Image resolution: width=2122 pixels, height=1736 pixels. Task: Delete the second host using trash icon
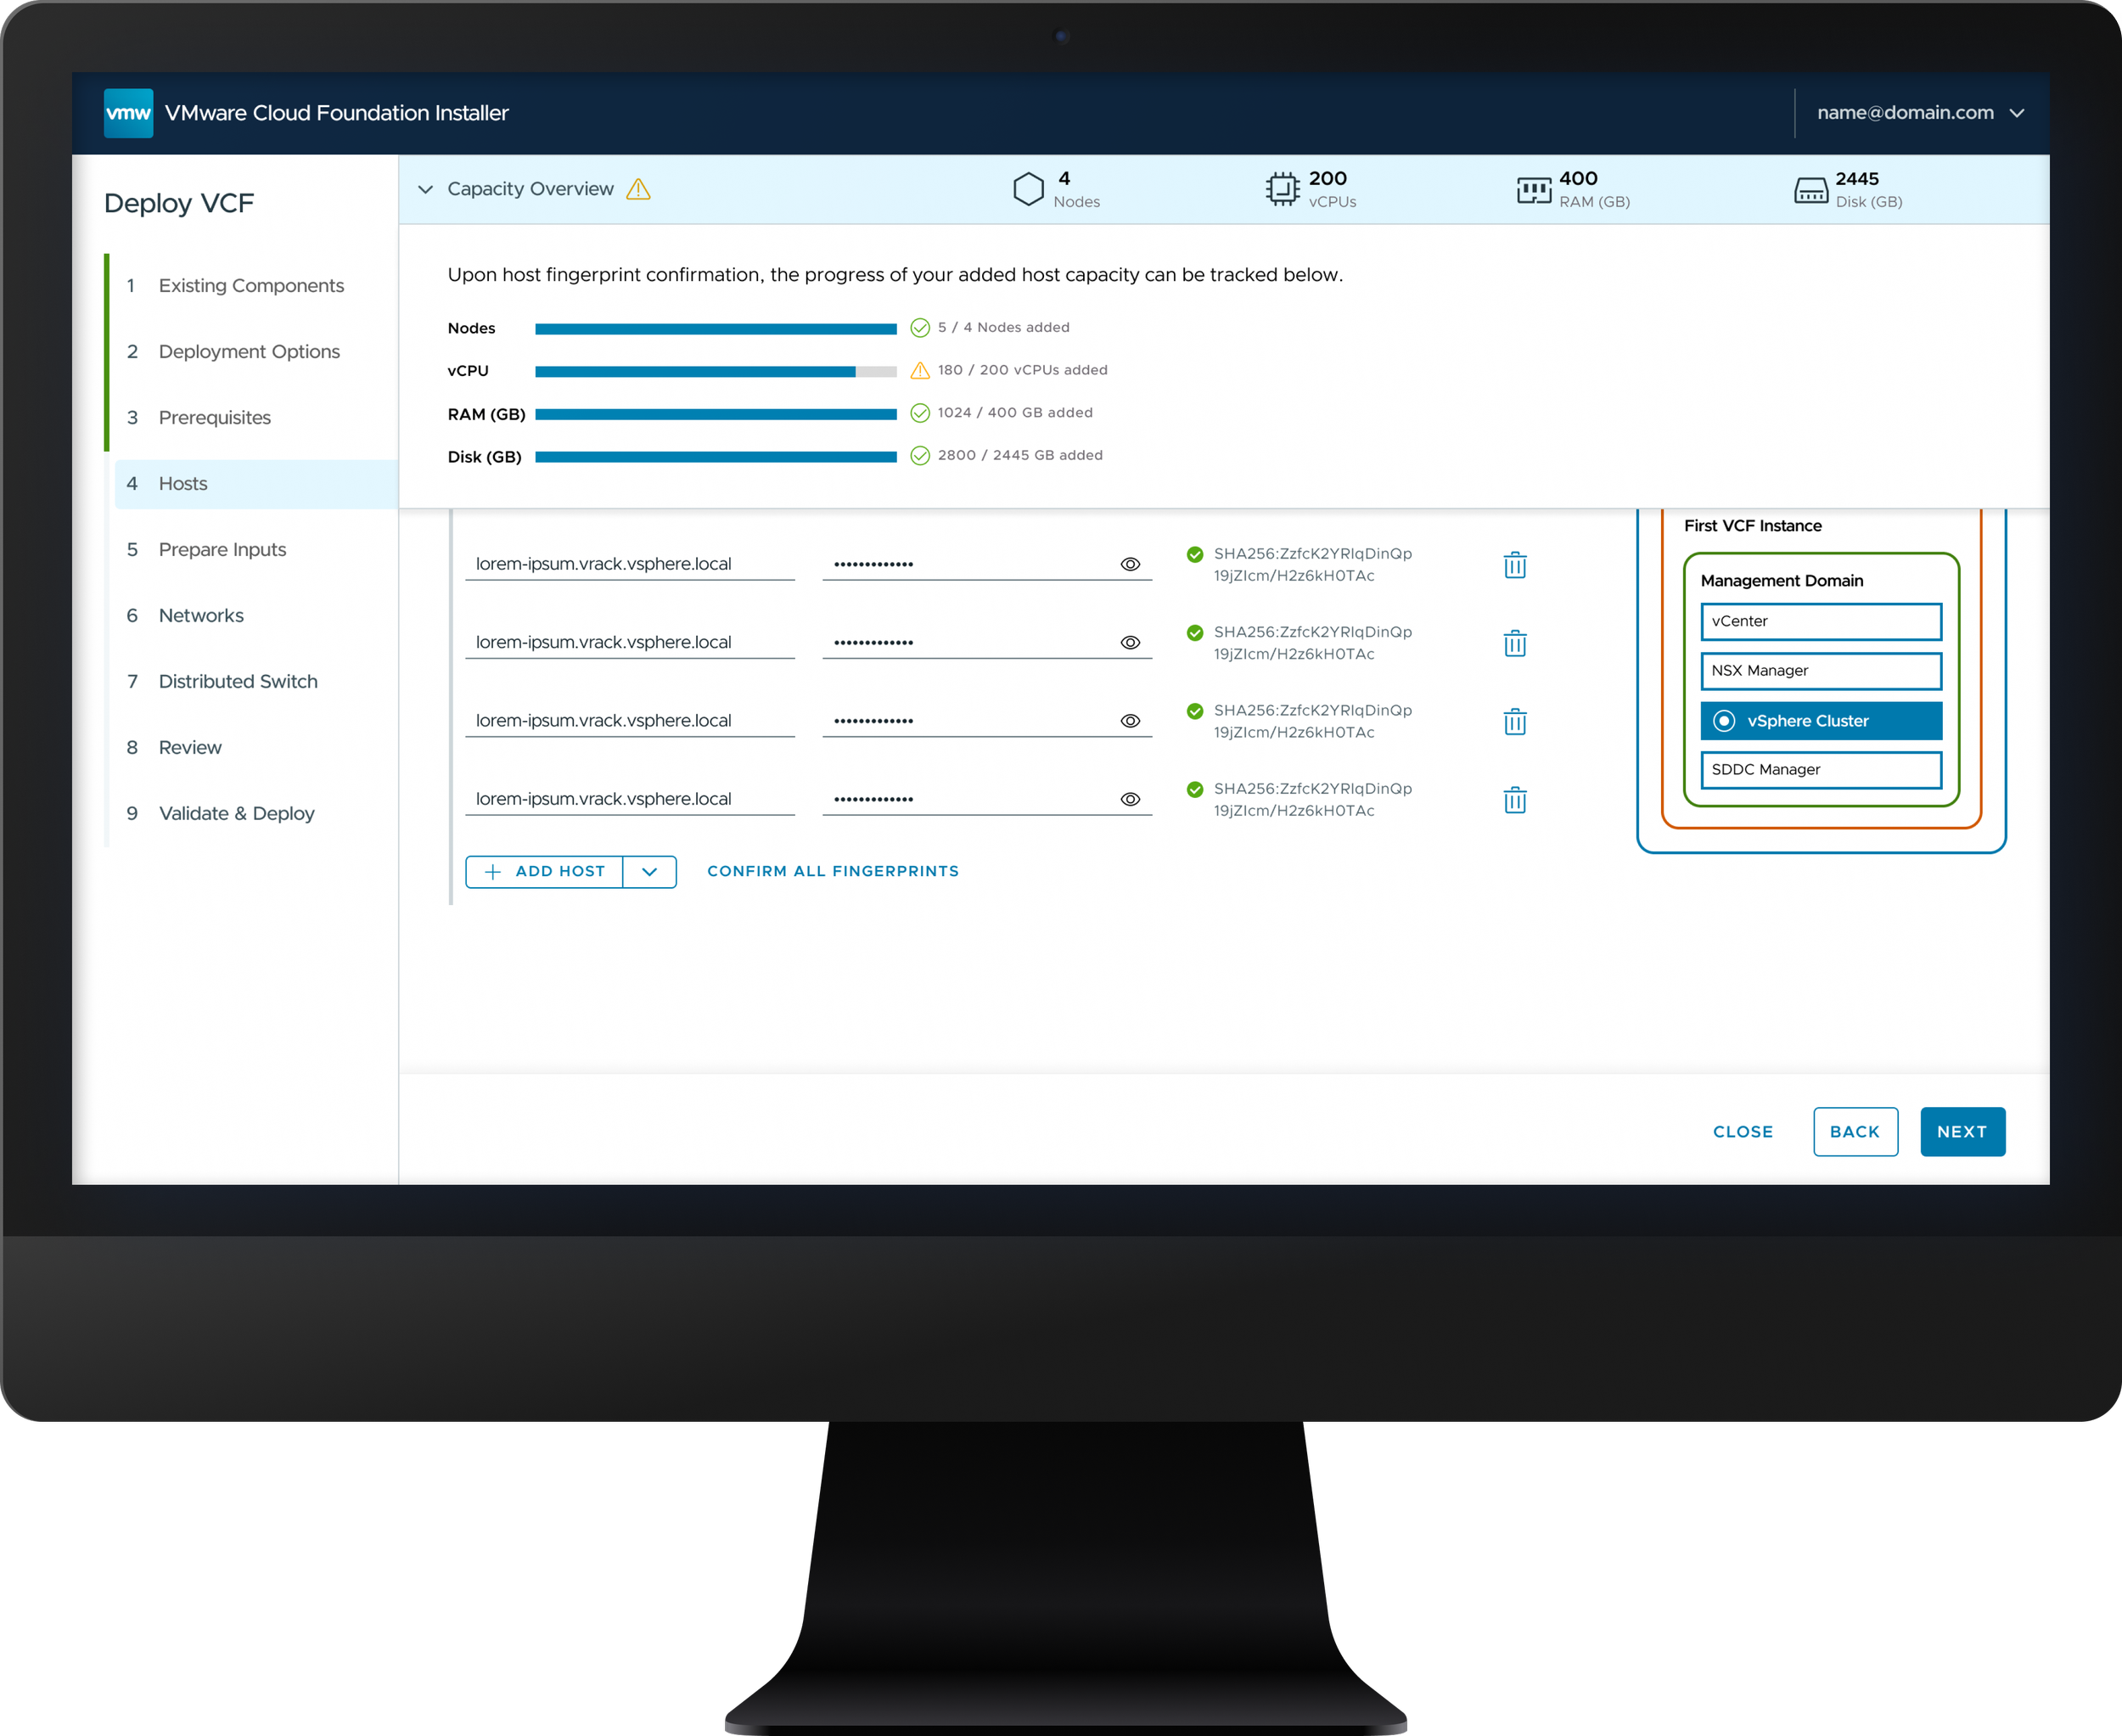click(1515, 643)
